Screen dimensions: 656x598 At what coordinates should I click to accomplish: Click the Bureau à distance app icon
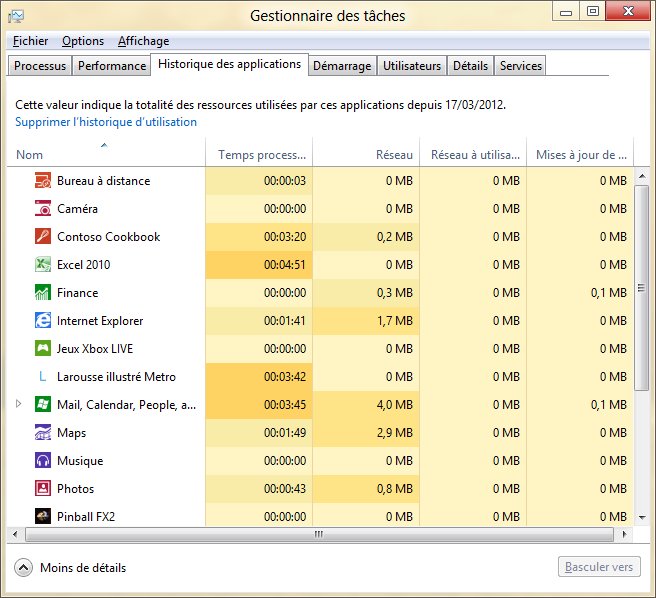pyautogui.click(x=43, y=181)
